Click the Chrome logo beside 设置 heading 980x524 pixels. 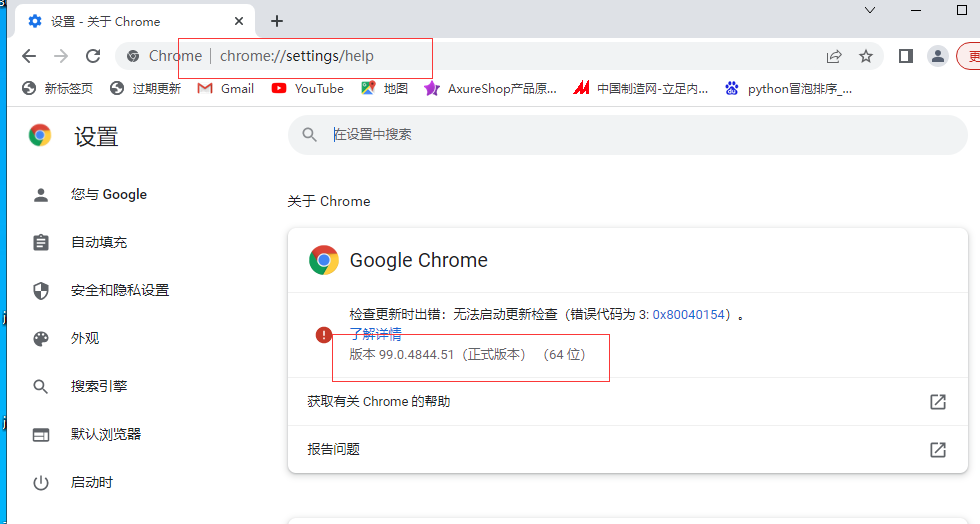[x=40, y=135]
